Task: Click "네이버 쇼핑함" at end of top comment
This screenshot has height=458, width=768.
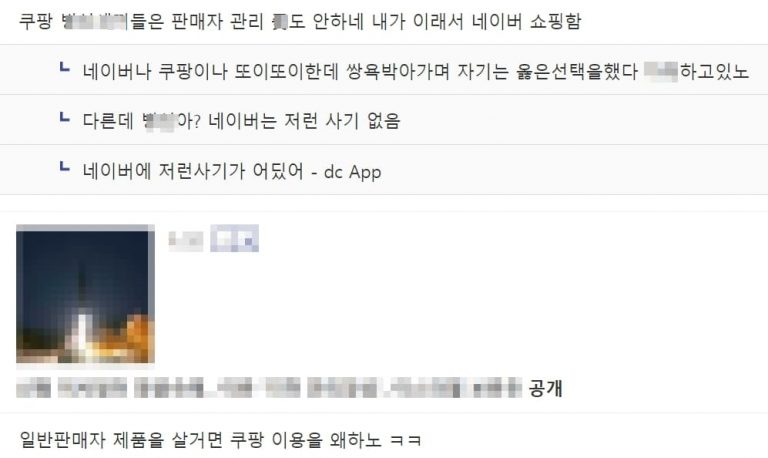Action: [x=527, y=22]
